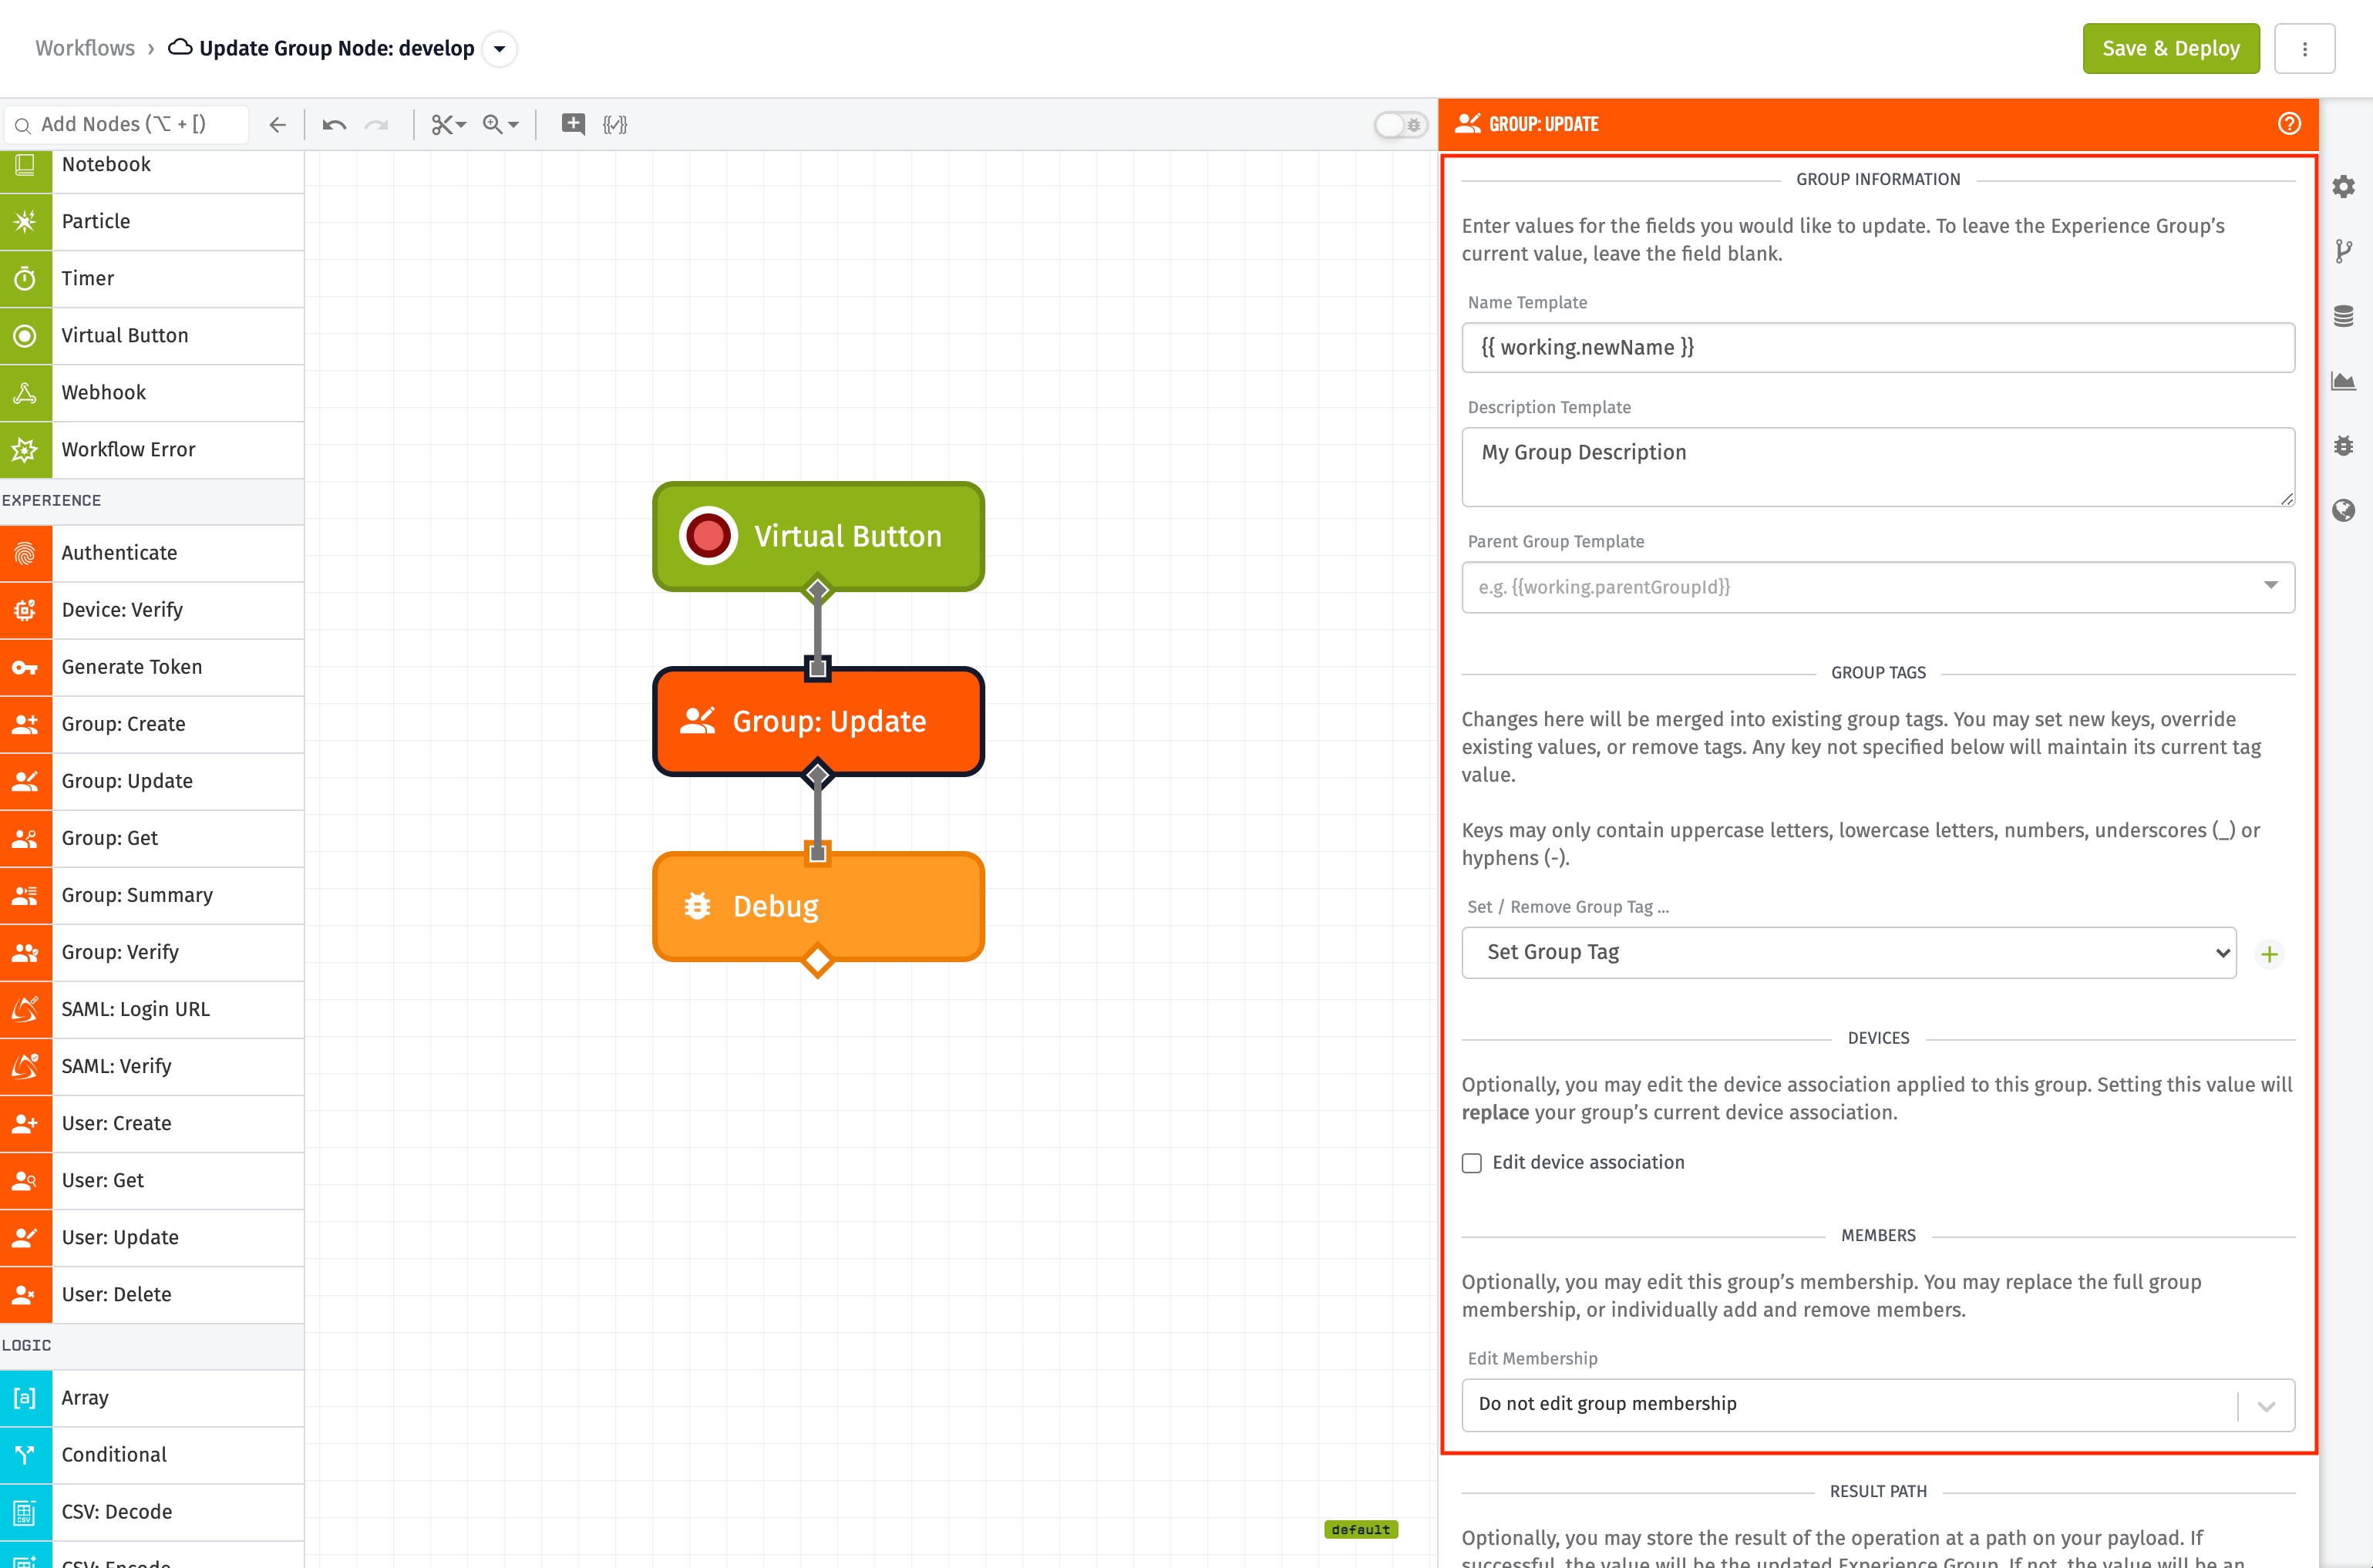The image size is (2373, 1568).
Task: Open Edit Membership dropdown
Action: tap(1877, 1405)
